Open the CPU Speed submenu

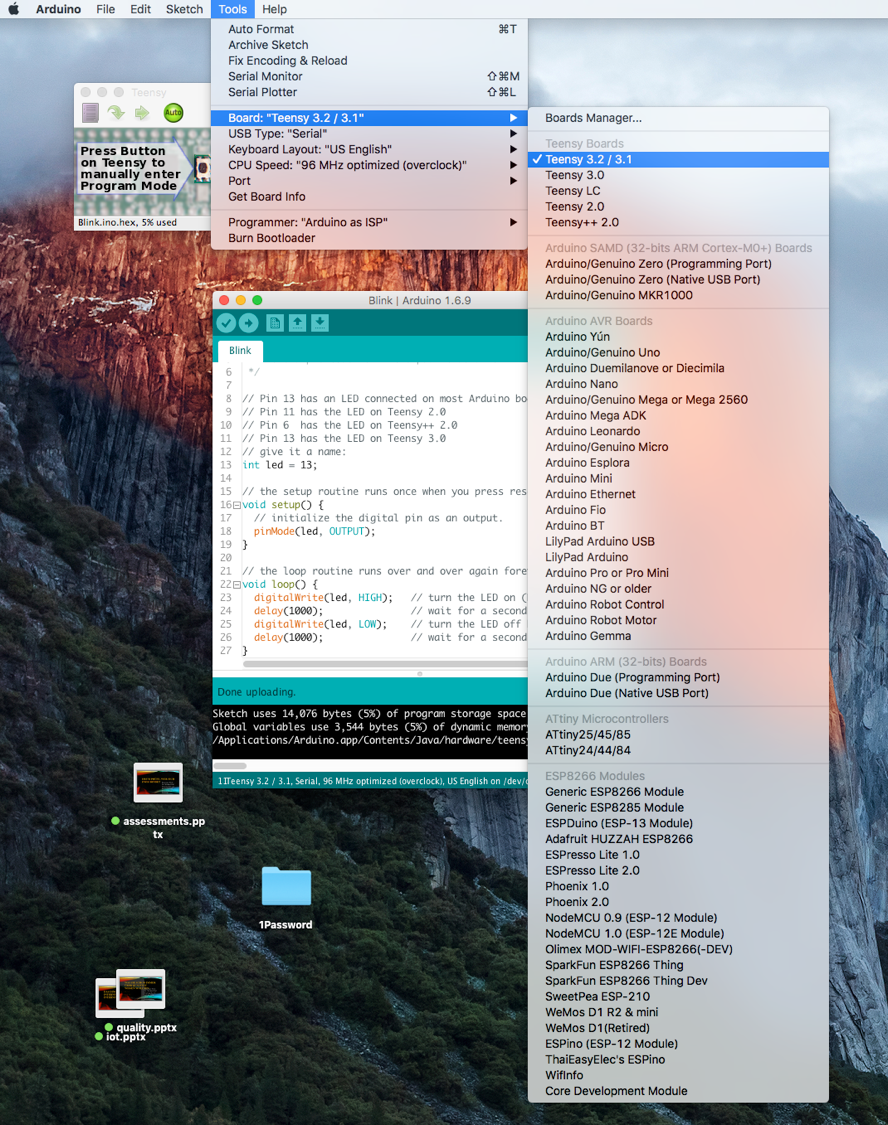coord(369,165)
